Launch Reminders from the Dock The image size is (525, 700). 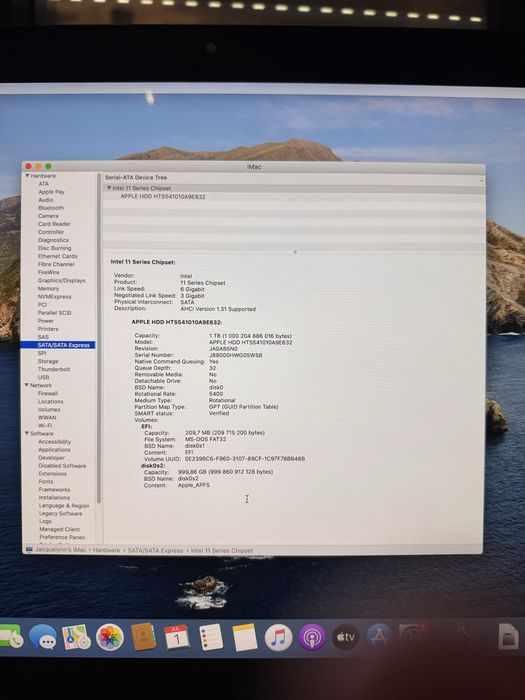211,637
